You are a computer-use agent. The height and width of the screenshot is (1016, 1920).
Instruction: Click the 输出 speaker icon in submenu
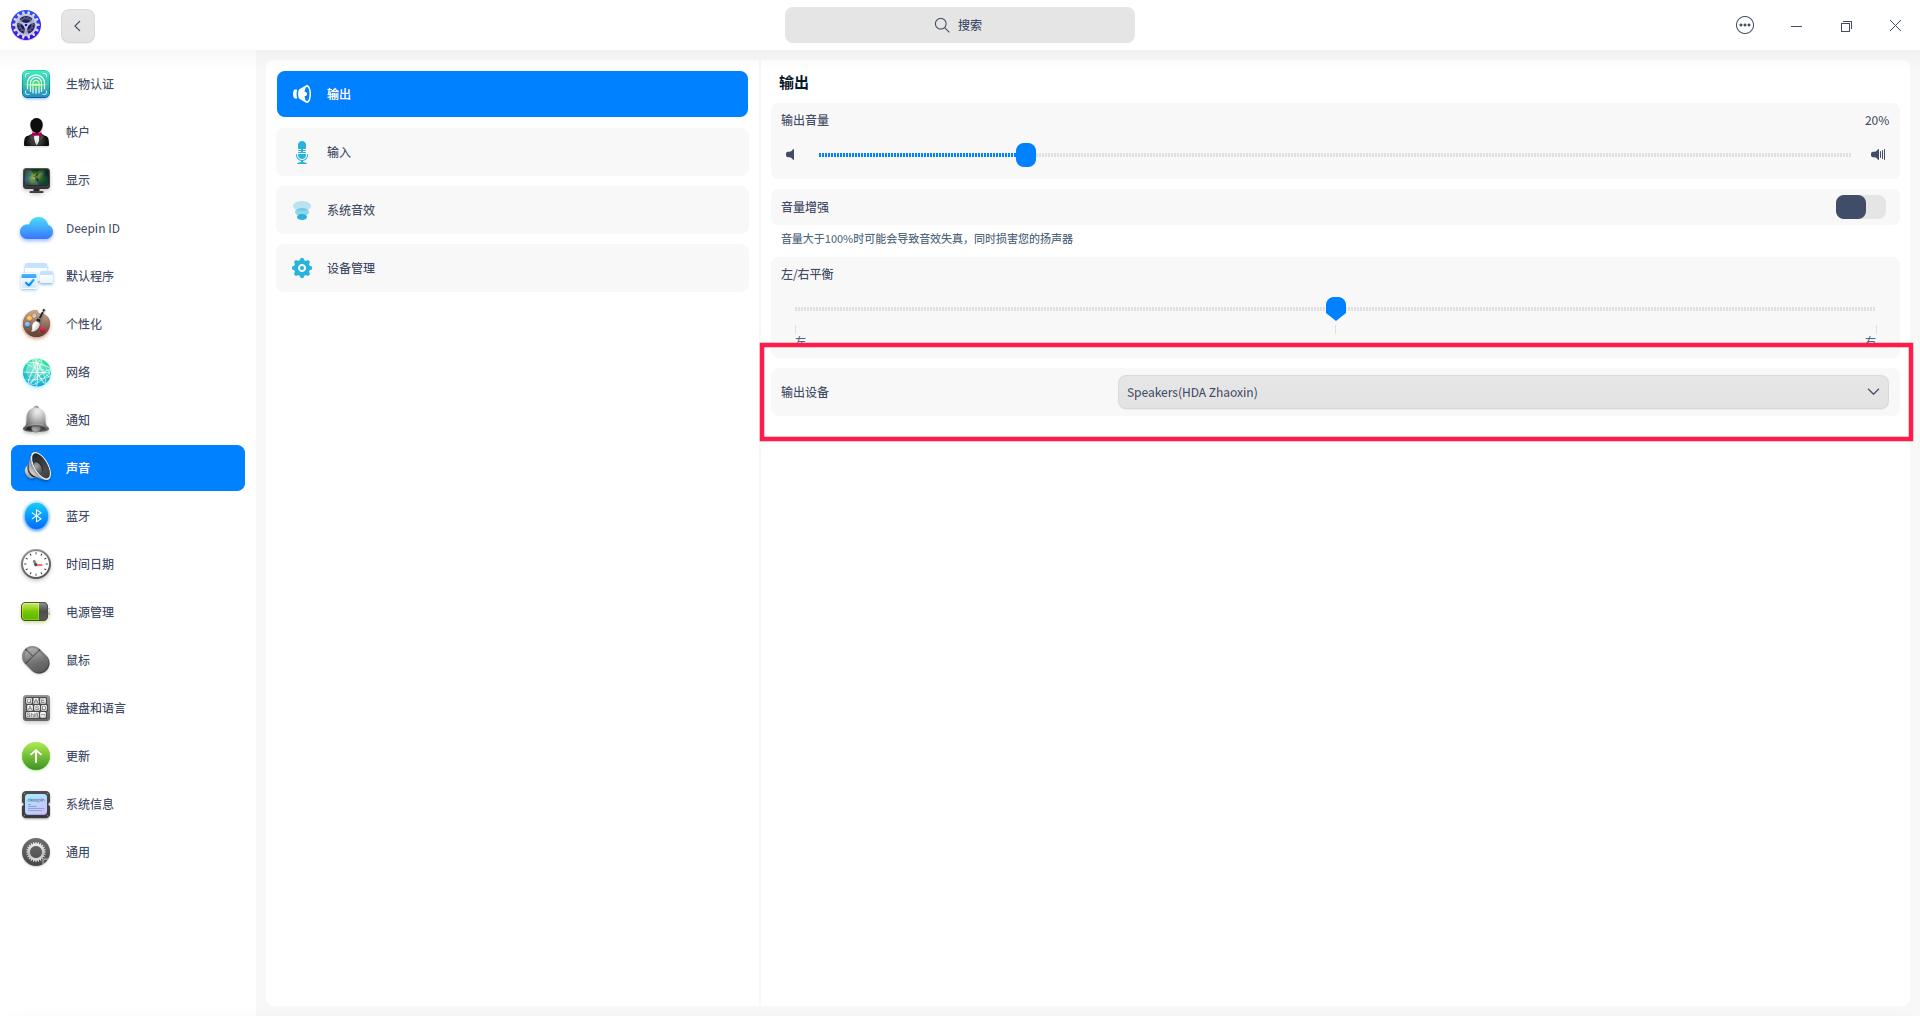[302, 94]
